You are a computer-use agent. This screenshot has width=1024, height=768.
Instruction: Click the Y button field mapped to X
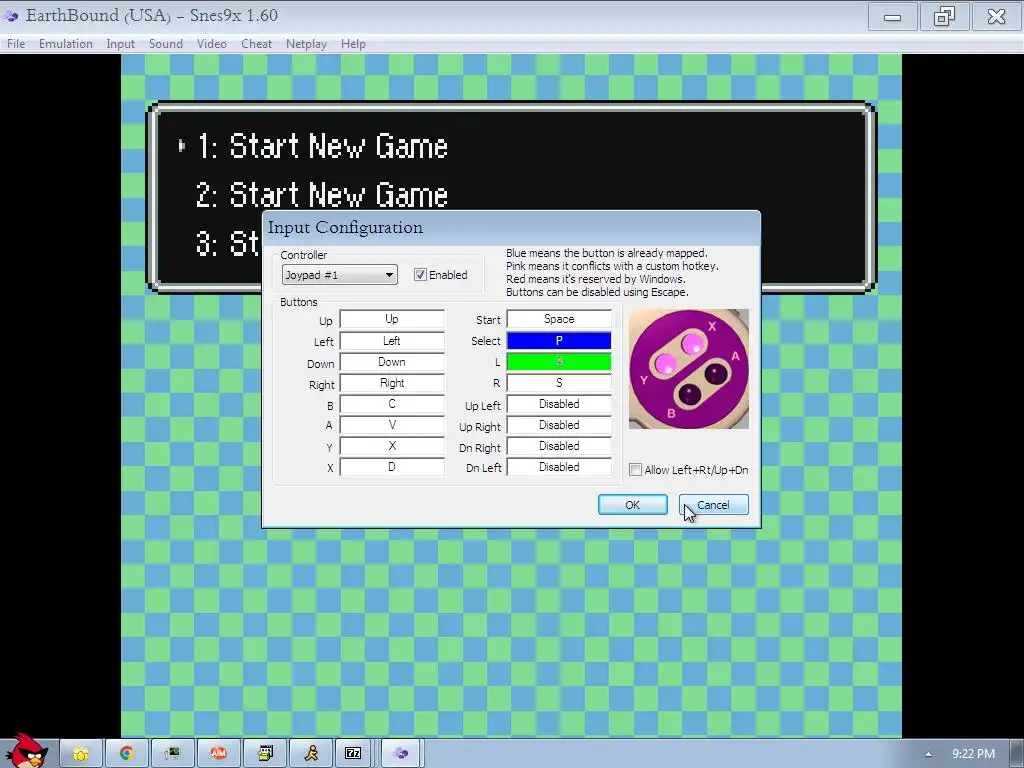[392, 446]
